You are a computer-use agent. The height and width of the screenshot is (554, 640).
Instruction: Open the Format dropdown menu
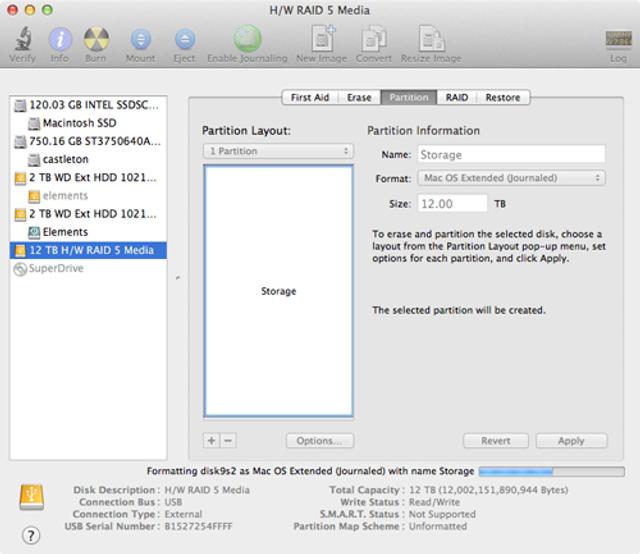coord(510,178)
